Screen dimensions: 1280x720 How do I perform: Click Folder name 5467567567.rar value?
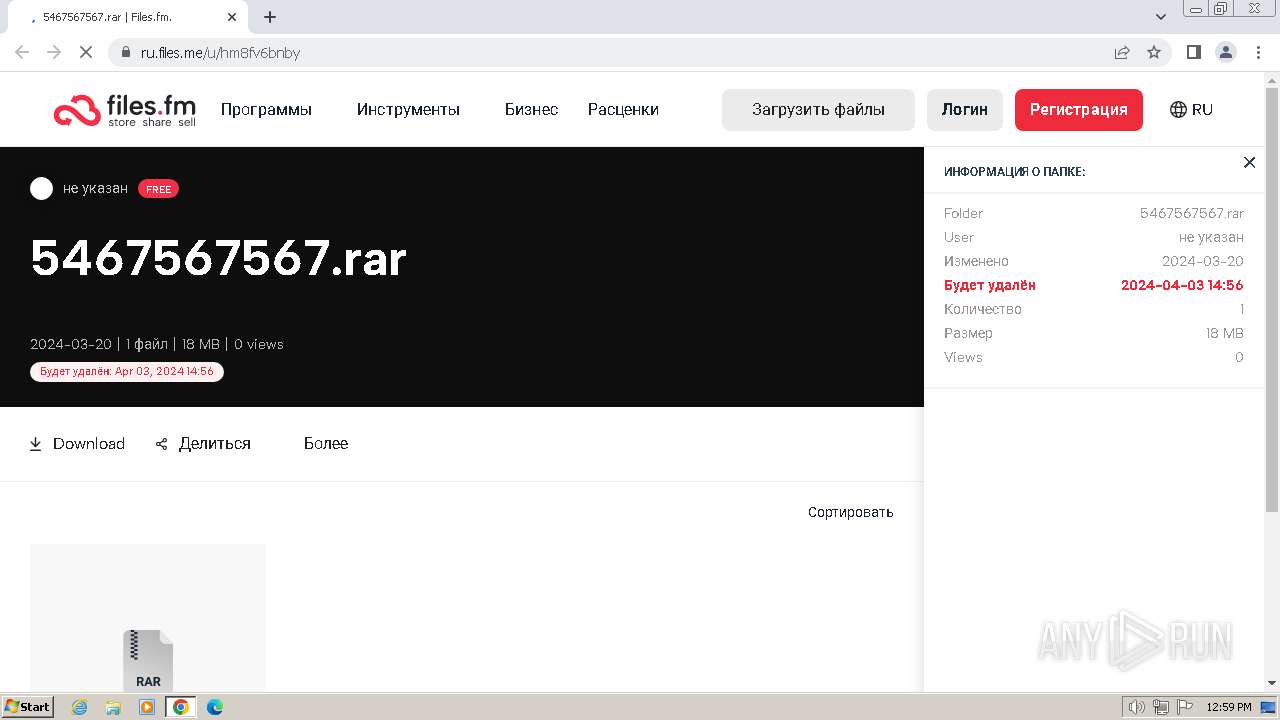tap(1192, 213)
